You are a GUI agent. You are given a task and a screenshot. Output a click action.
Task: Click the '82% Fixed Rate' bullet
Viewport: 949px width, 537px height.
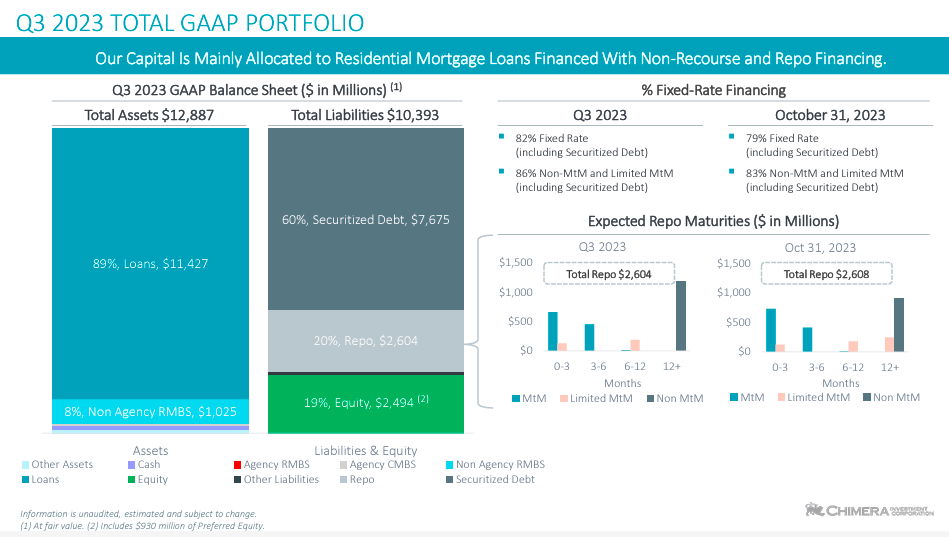[581, 145]
